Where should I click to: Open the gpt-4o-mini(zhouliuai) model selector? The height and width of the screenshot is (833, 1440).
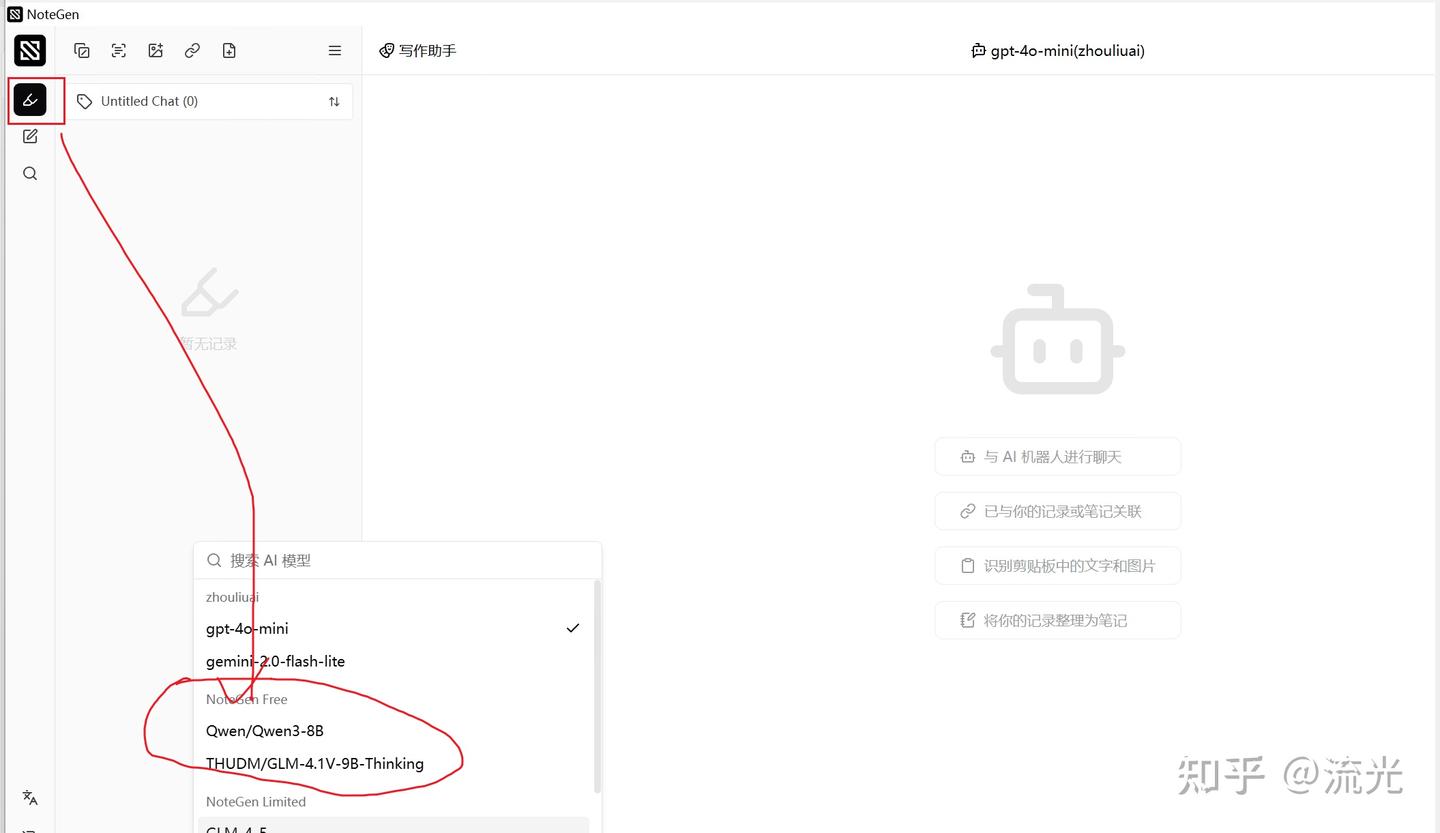coord(1058,51)
